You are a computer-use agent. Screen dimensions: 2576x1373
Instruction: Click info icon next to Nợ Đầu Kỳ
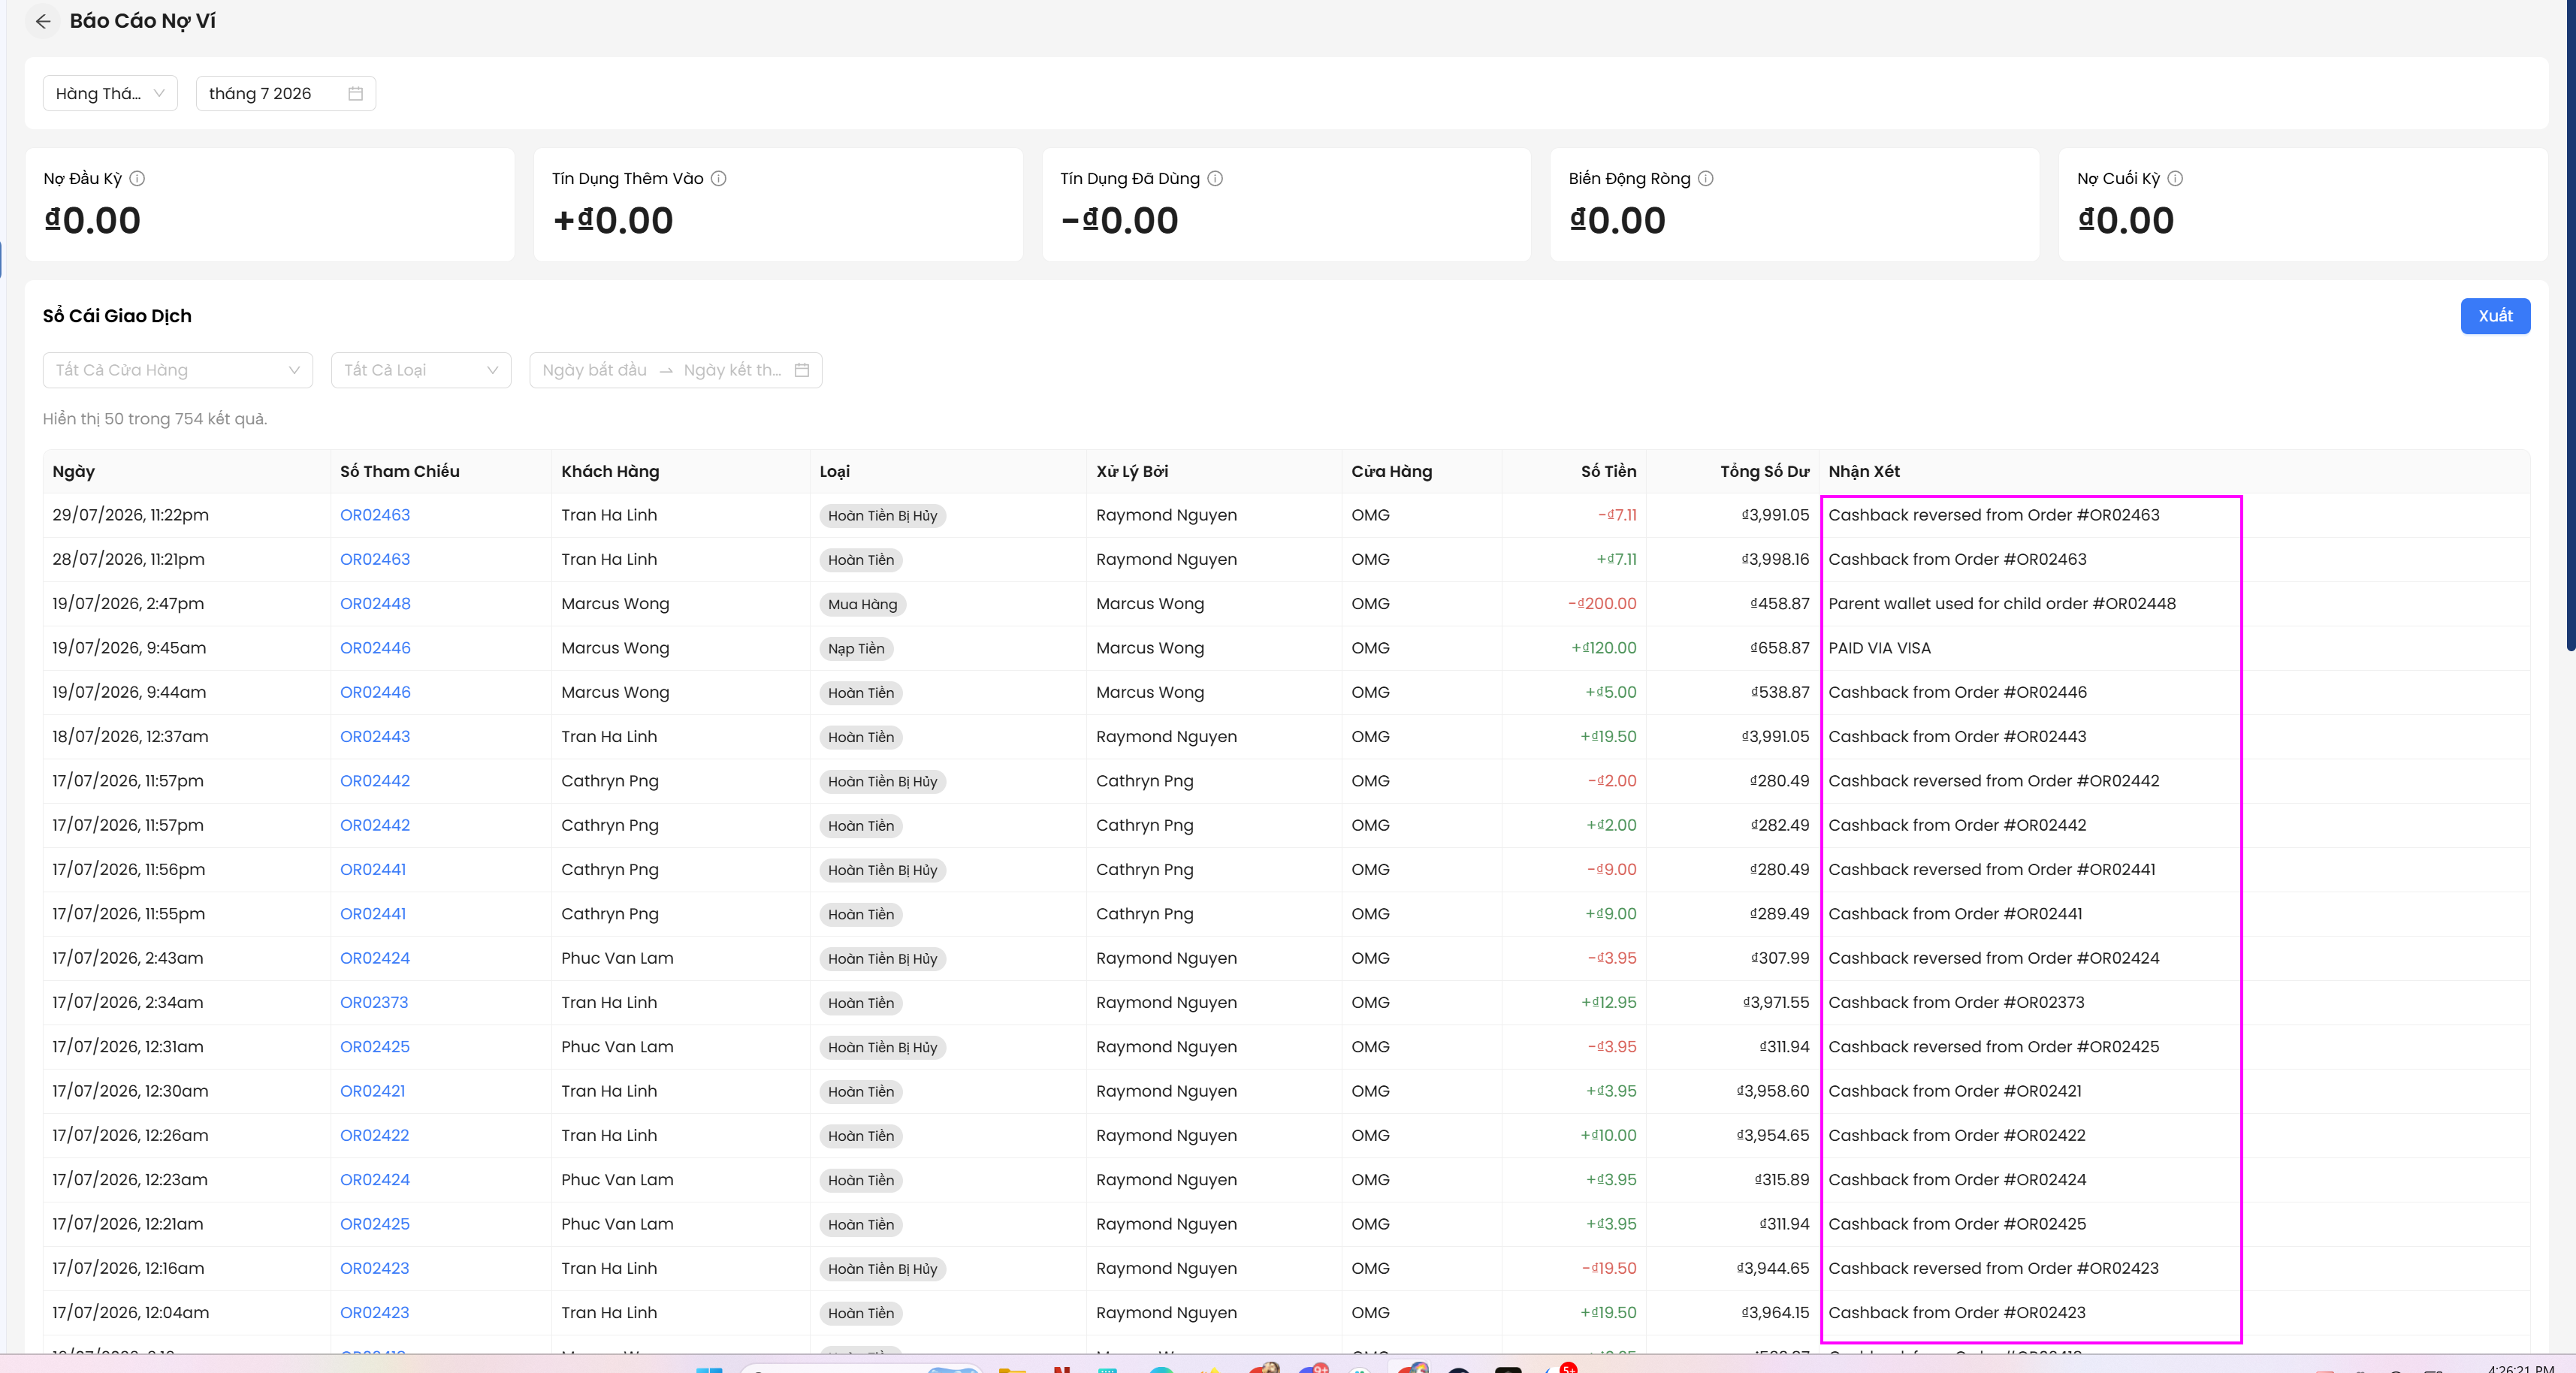137,178
